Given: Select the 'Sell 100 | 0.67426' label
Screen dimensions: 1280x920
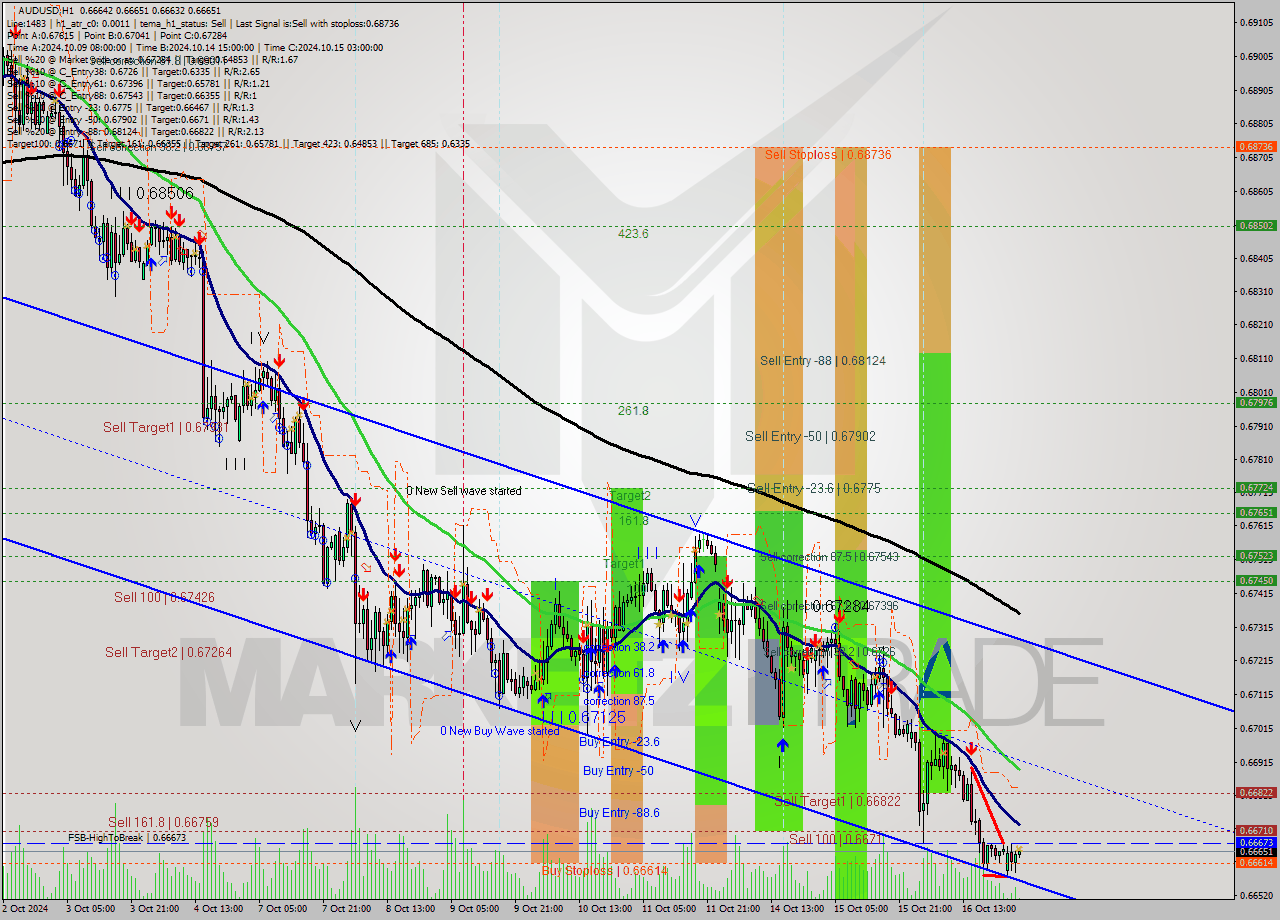Looking at the screenshot, I should pos(164,598).
